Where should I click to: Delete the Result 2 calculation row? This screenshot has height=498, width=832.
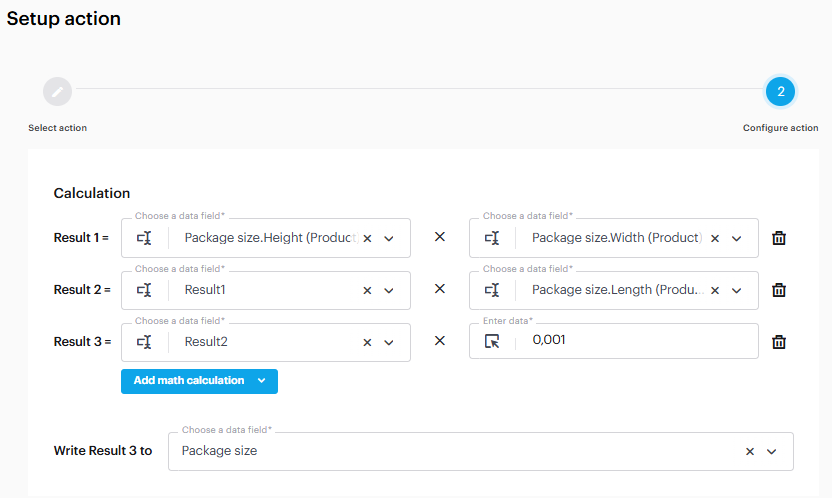pos(779,290)
